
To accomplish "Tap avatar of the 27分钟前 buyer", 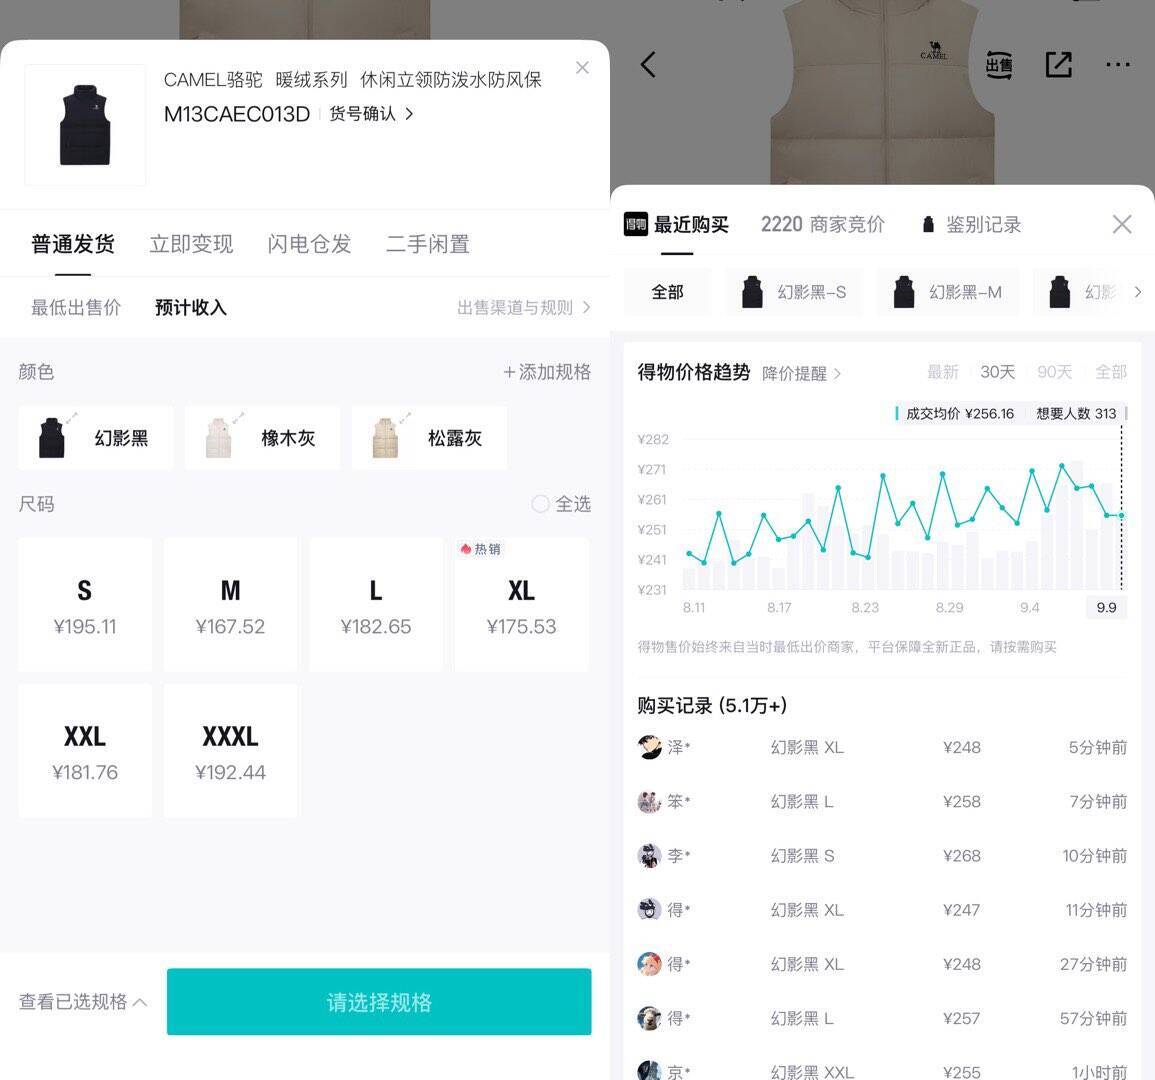I will coord(649,964).
